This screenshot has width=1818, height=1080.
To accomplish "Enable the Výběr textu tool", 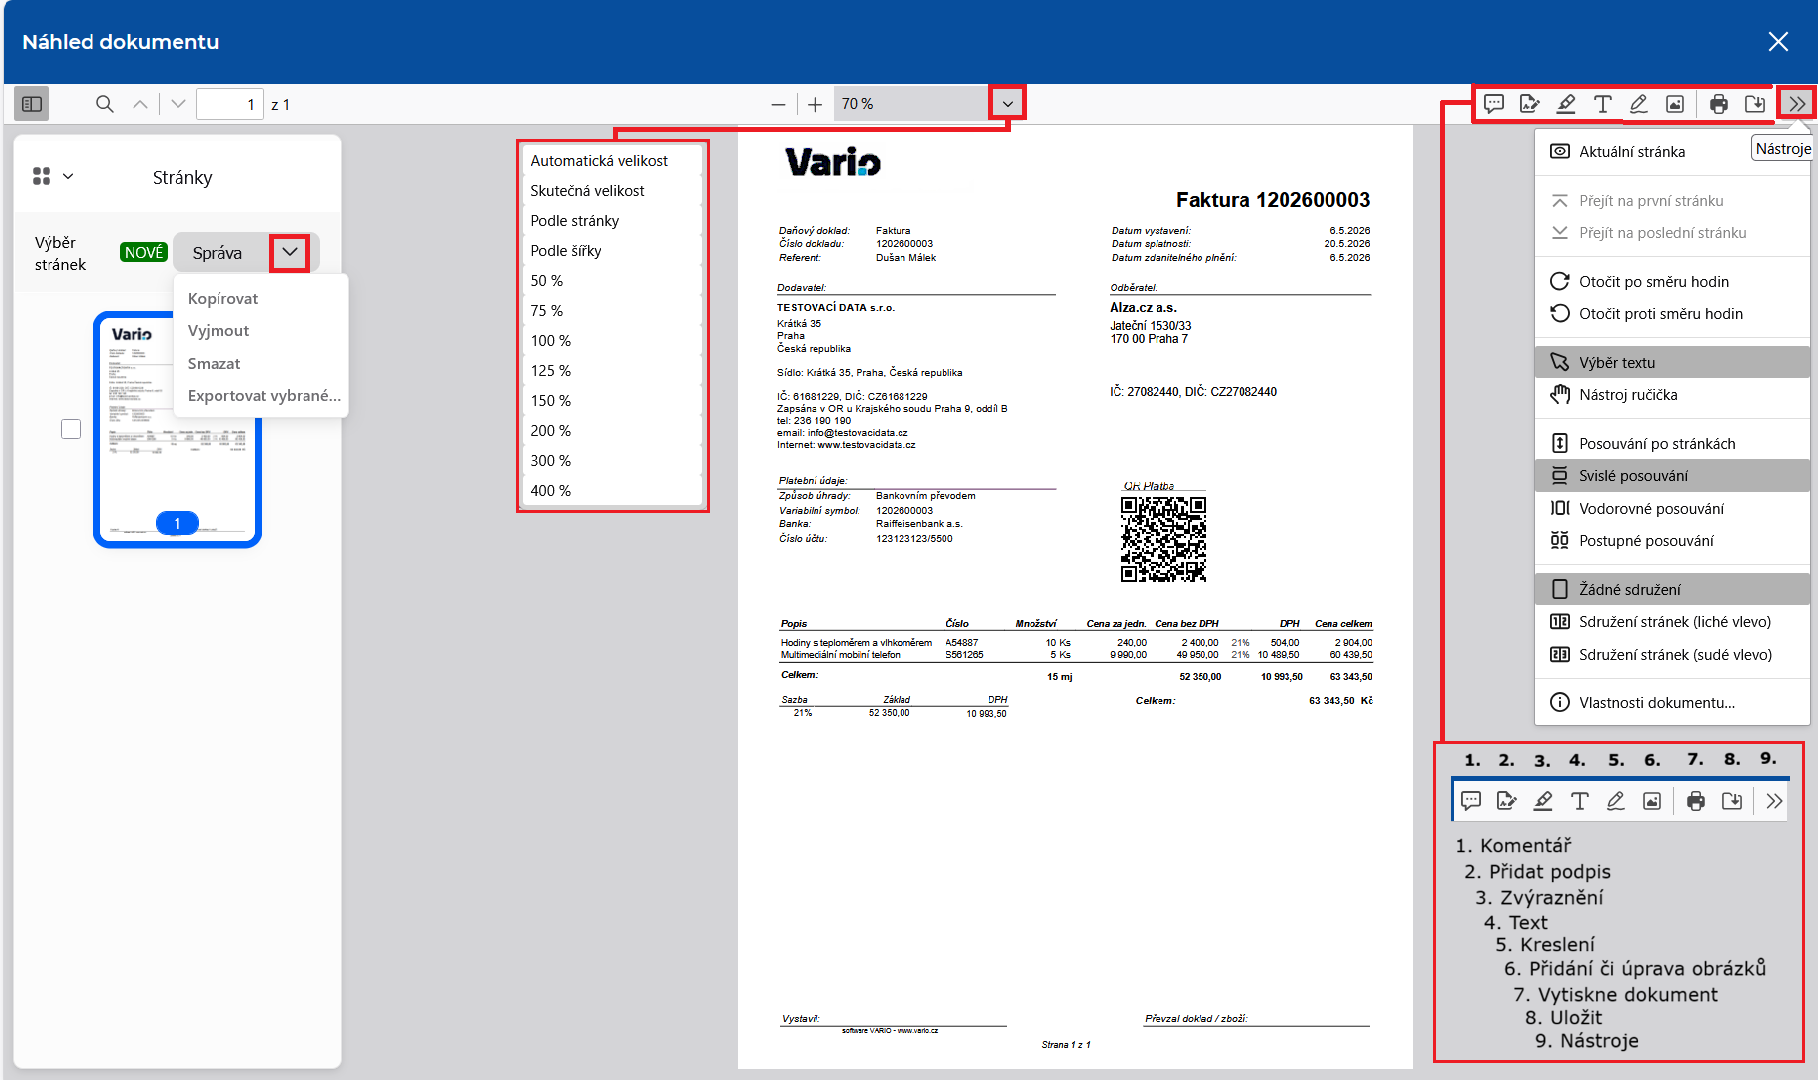I will tap(1672, 362).
